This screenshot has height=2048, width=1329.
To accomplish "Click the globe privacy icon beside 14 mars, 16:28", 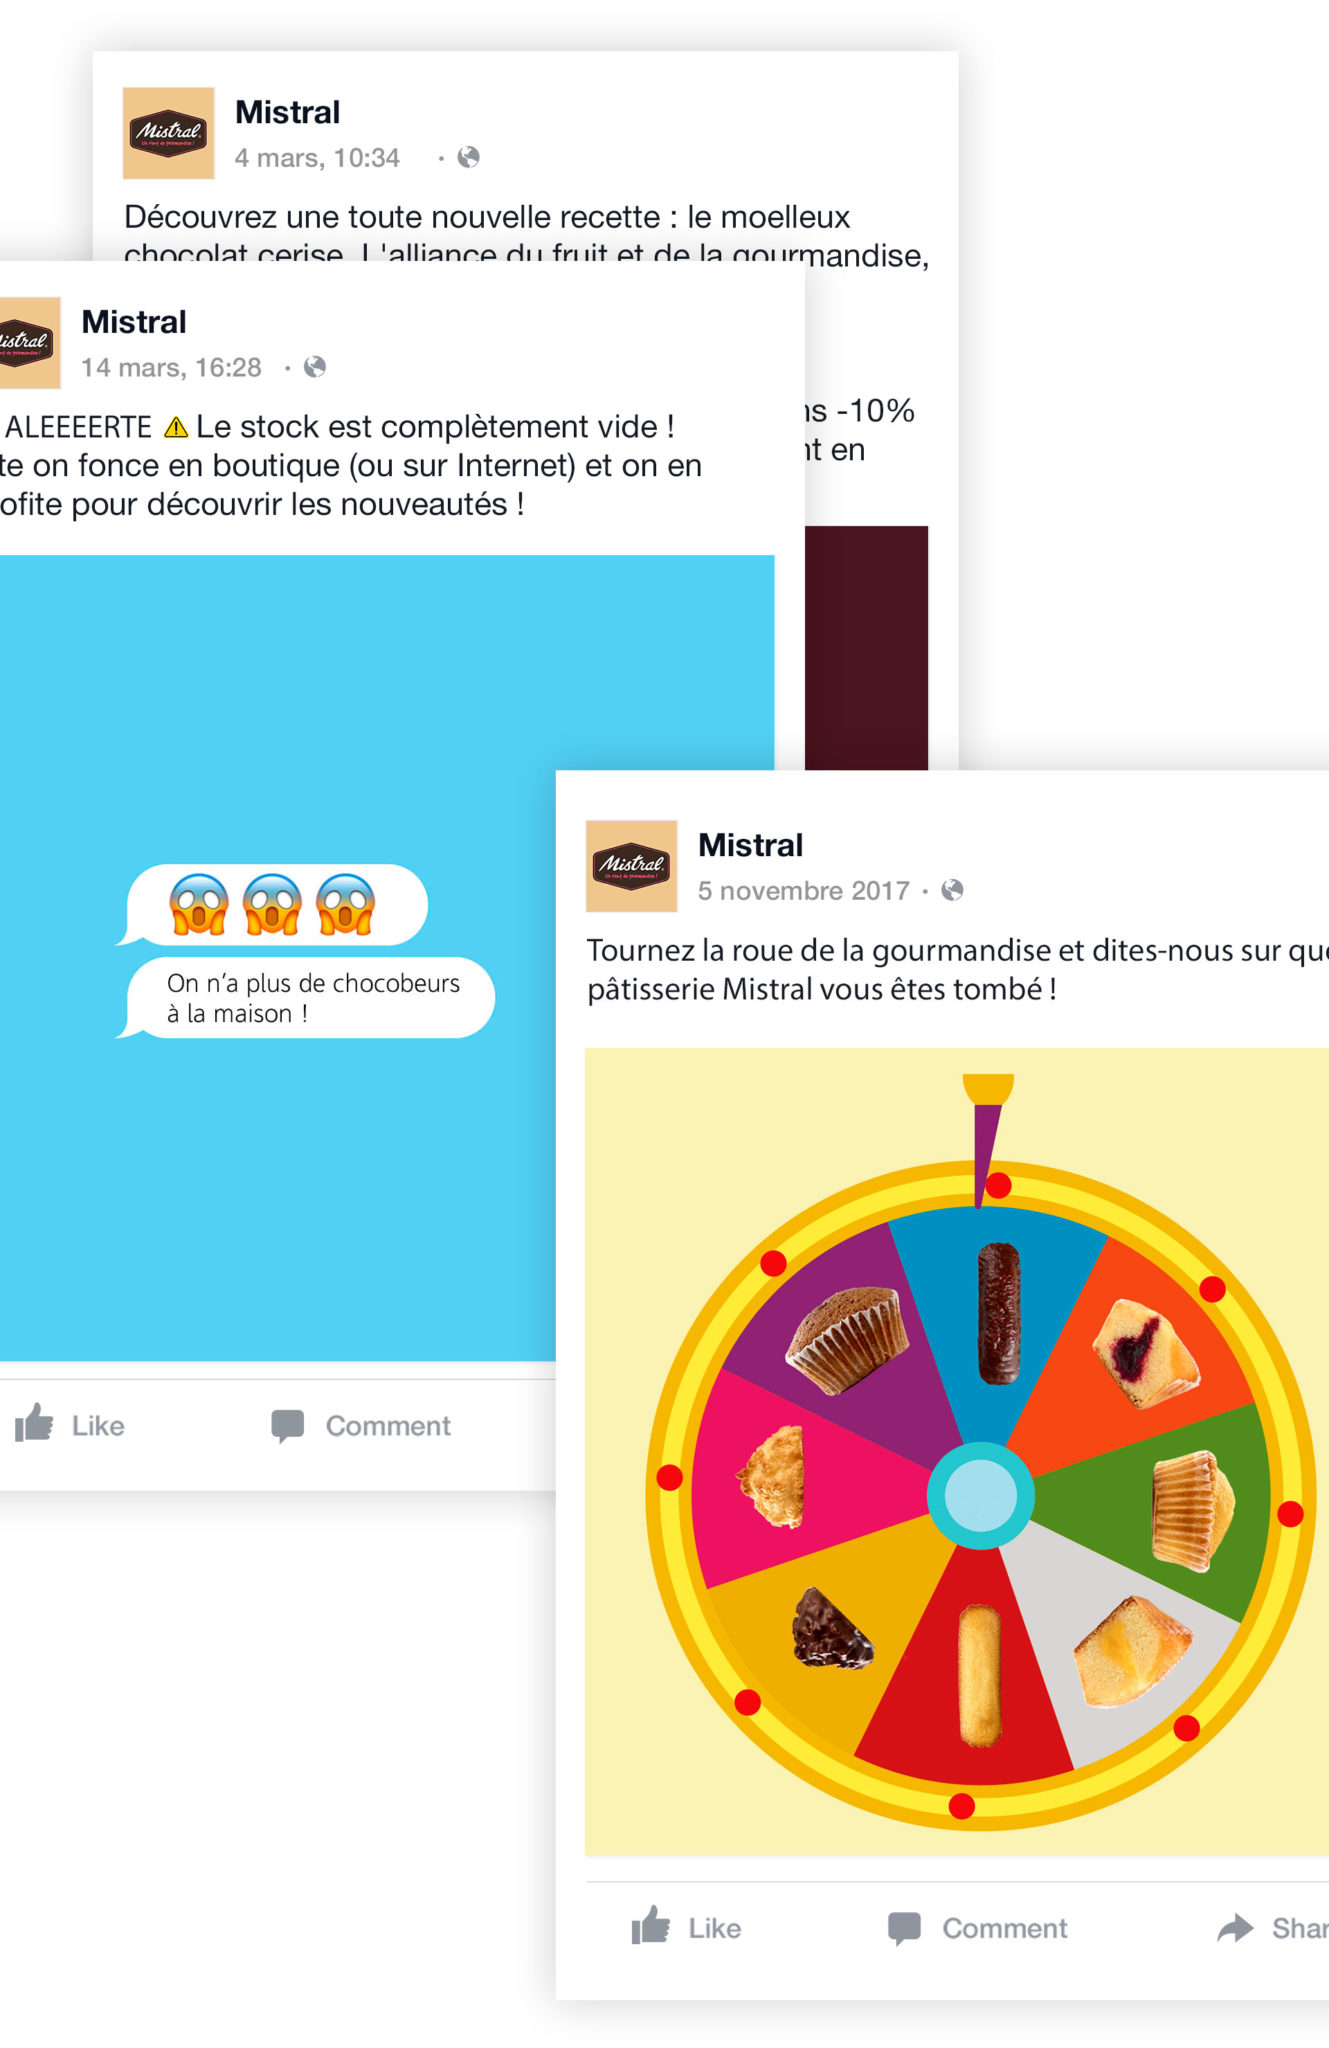I will pyautogui.click(x=314, y=367).
